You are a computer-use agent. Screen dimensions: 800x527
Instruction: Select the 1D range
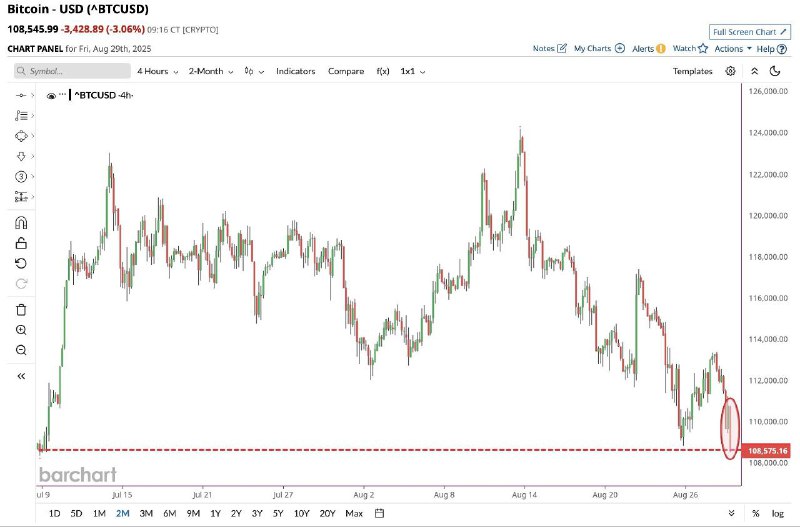pyautogui.click(x=54, y=513)
